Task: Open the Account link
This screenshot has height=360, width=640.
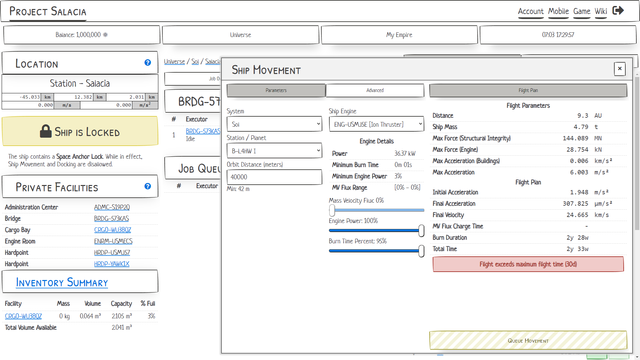Action: [531, 11]
